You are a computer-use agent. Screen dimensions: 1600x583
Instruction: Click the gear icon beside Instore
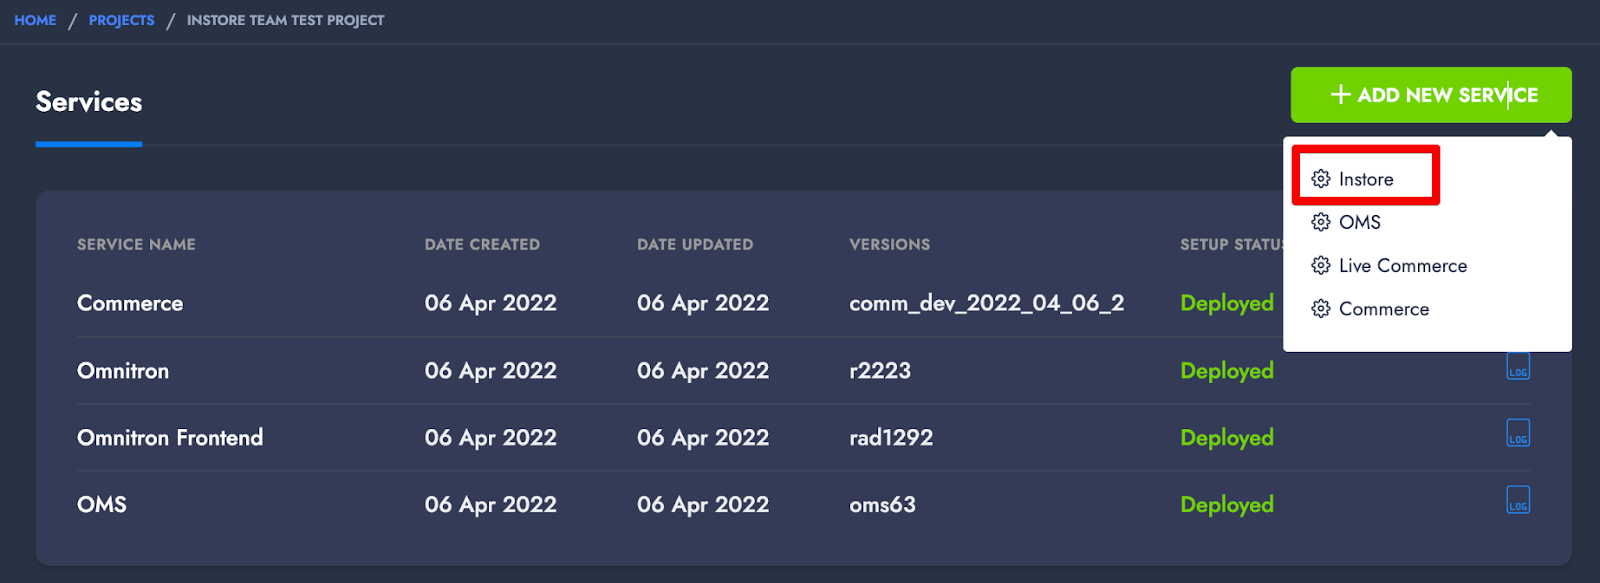[1321, 179]
